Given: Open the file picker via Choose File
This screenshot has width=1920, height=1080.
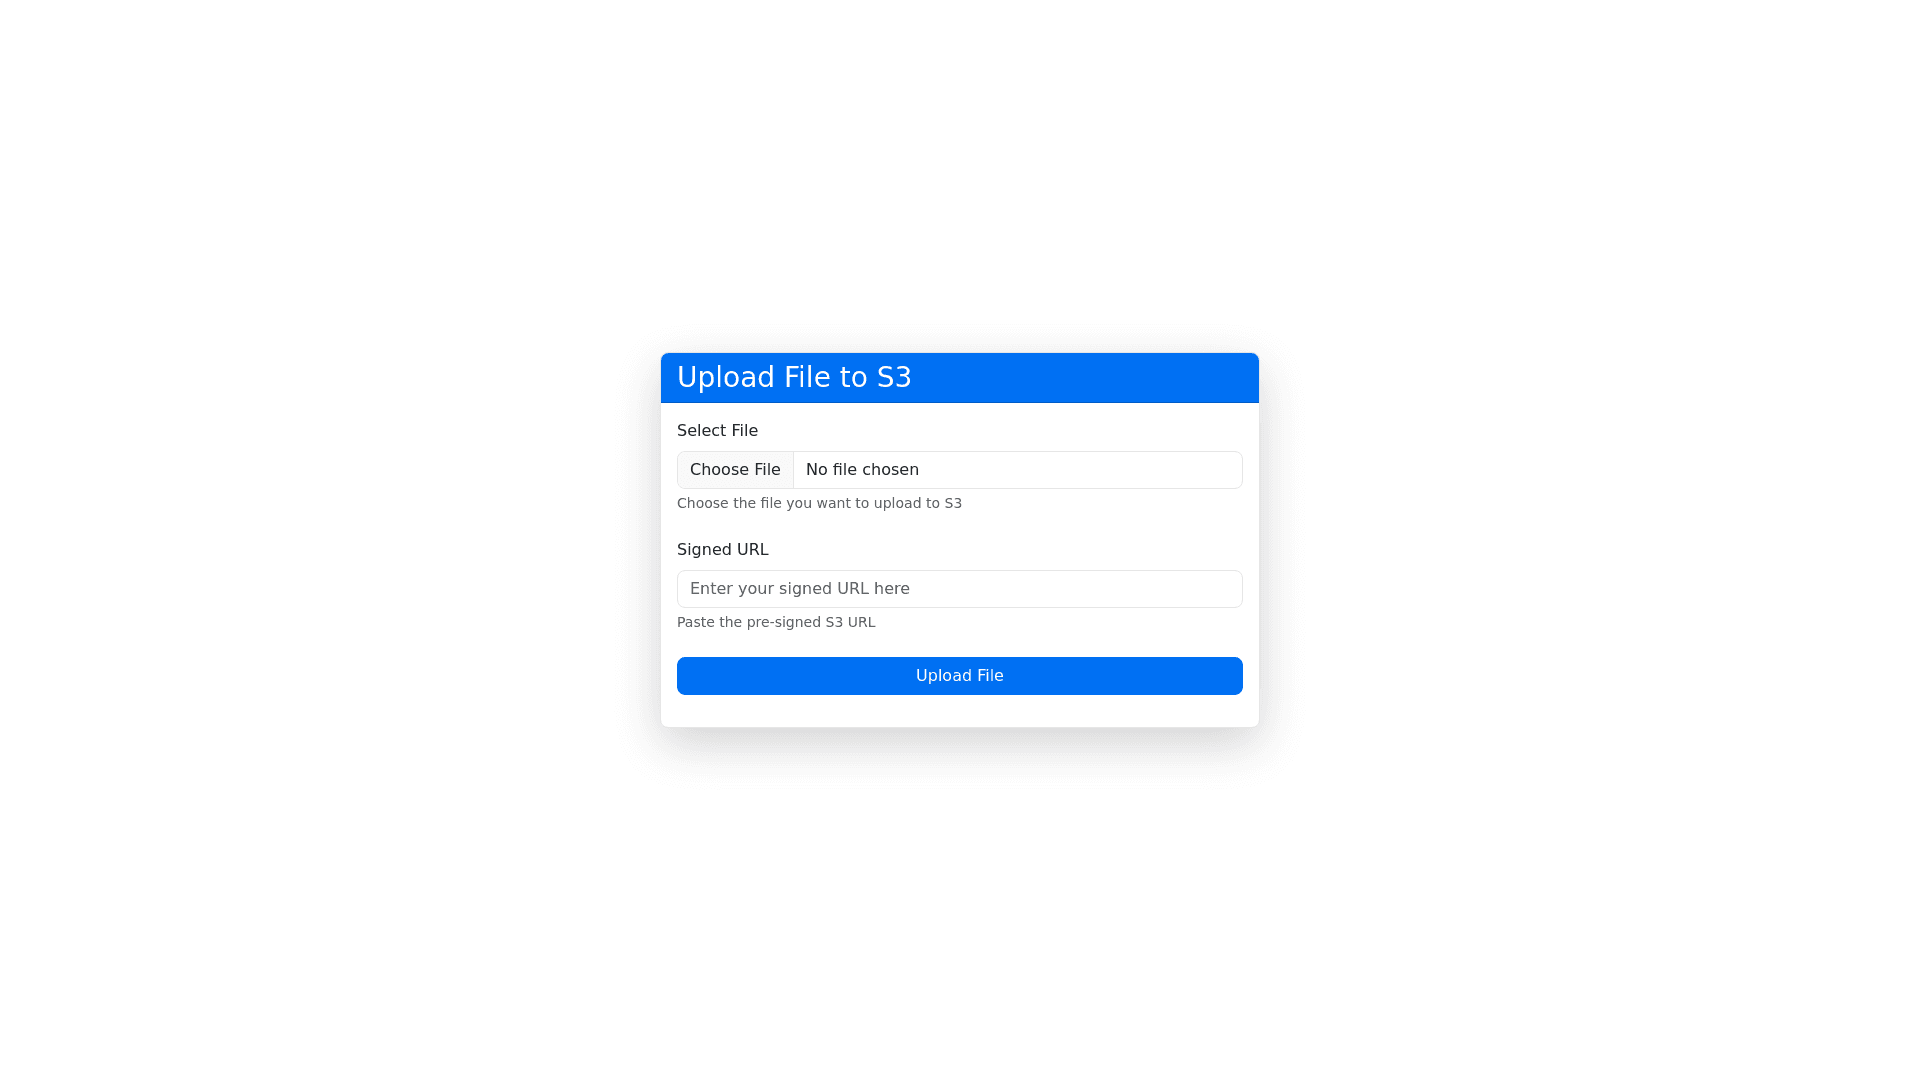Looking at the screenshot, I should point(735,469).
